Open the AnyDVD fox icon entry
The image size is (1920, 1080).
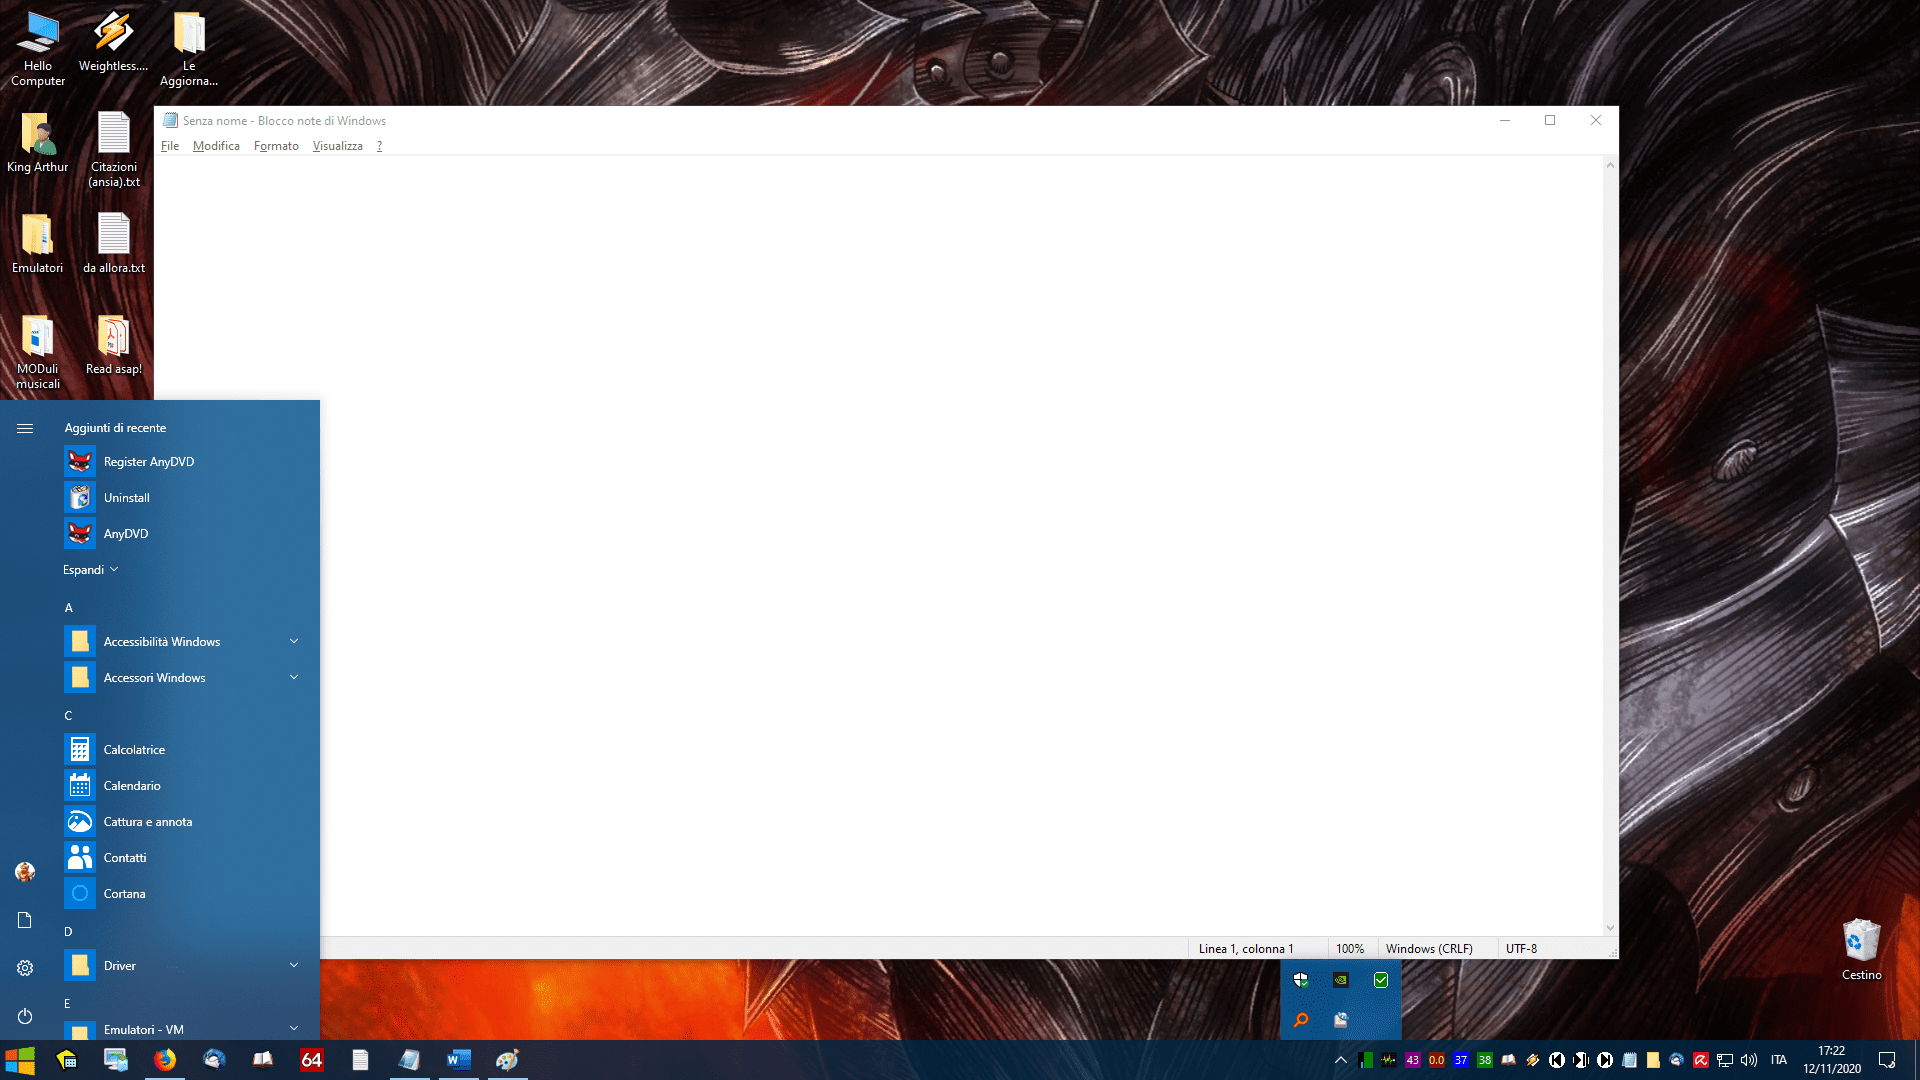click(x=125, y=534)
